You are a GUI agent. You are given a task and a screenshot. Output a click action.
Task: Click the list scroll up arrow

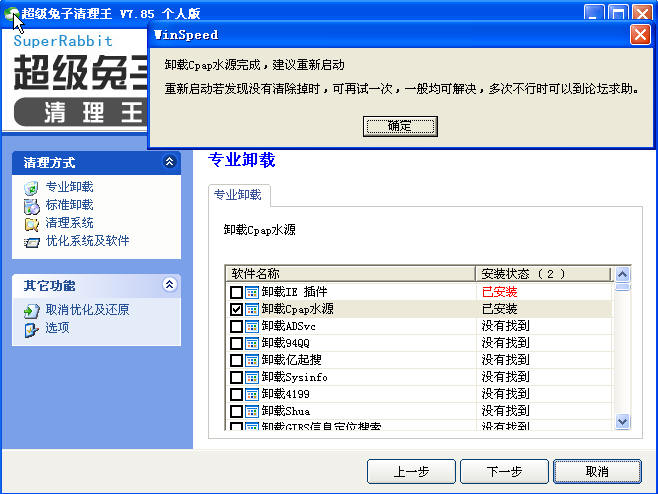click(622, 274)
